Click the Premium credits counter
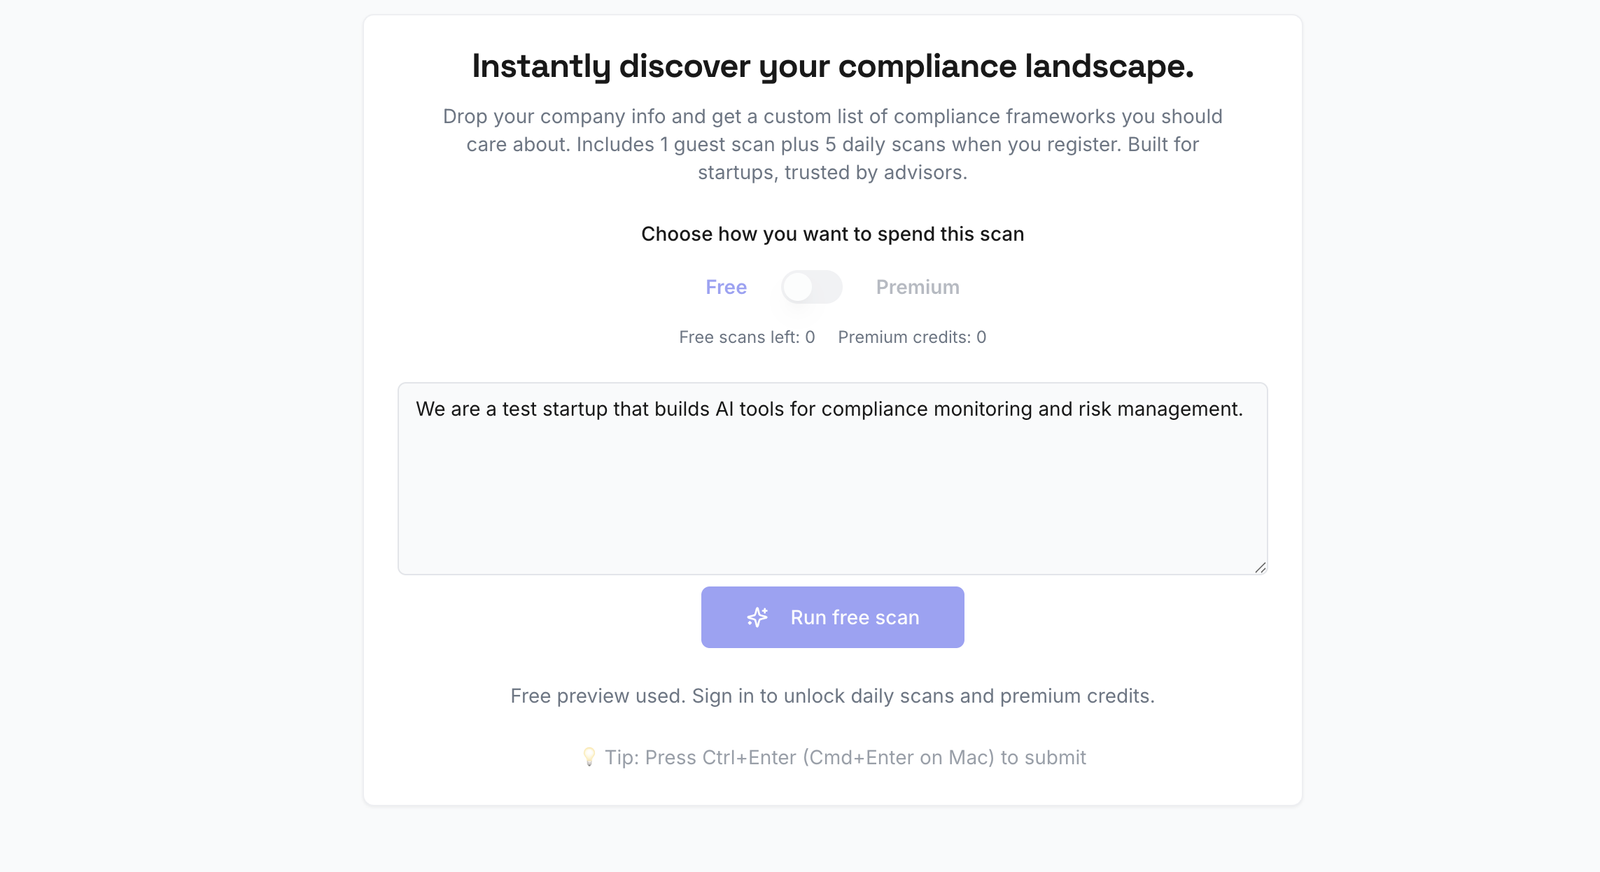The height and width of the screenshot is (872, 1600). pos(911,337)
